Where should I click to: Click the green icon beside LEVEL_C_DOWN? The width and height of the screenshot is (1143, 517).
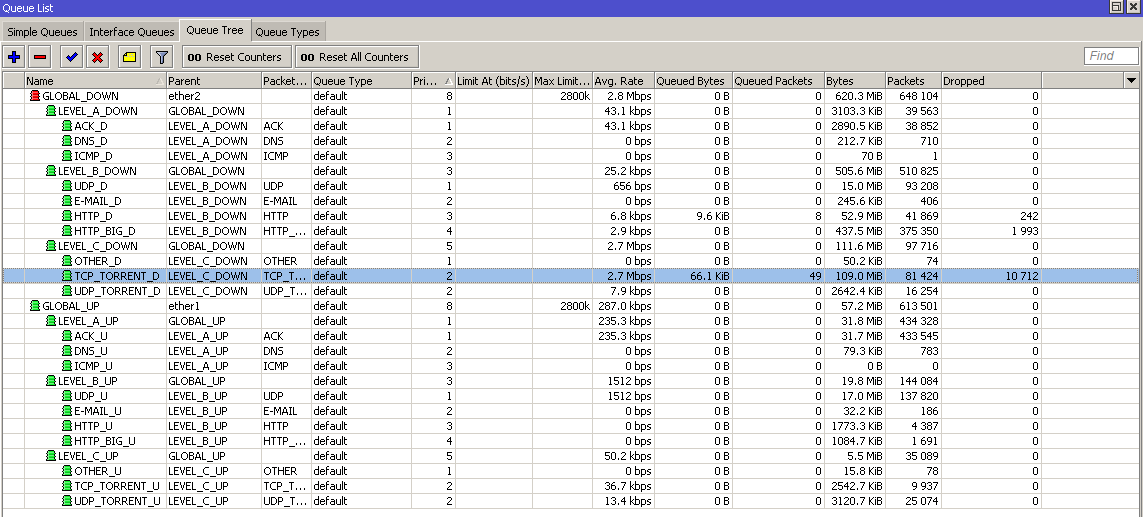point(50,246)
